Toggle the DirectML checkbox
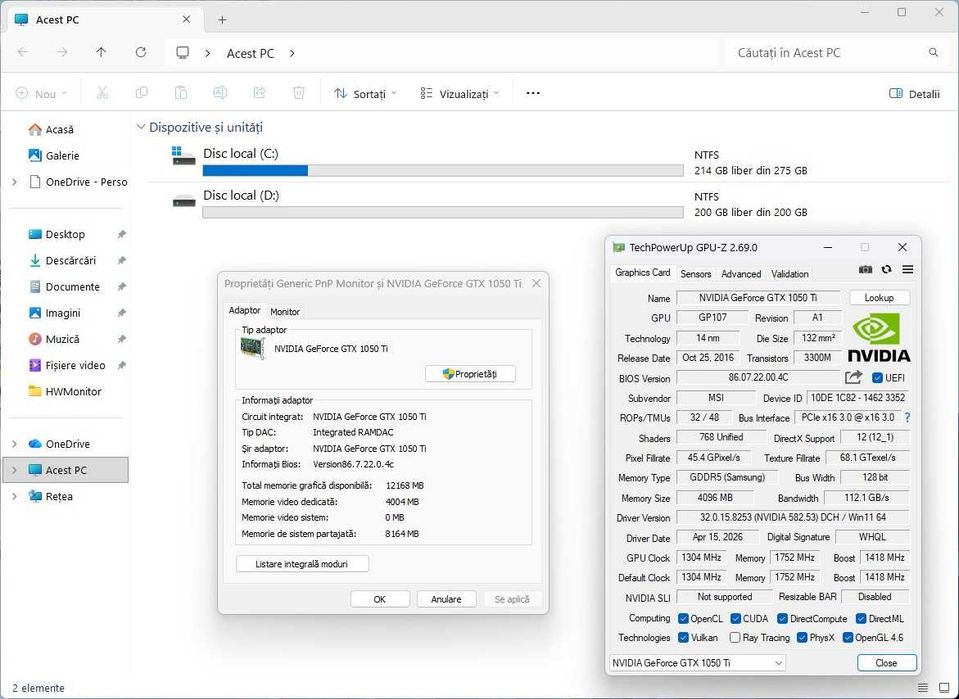Image resolution: width=959 pixels, height=699 pixels. click(861, 619)
